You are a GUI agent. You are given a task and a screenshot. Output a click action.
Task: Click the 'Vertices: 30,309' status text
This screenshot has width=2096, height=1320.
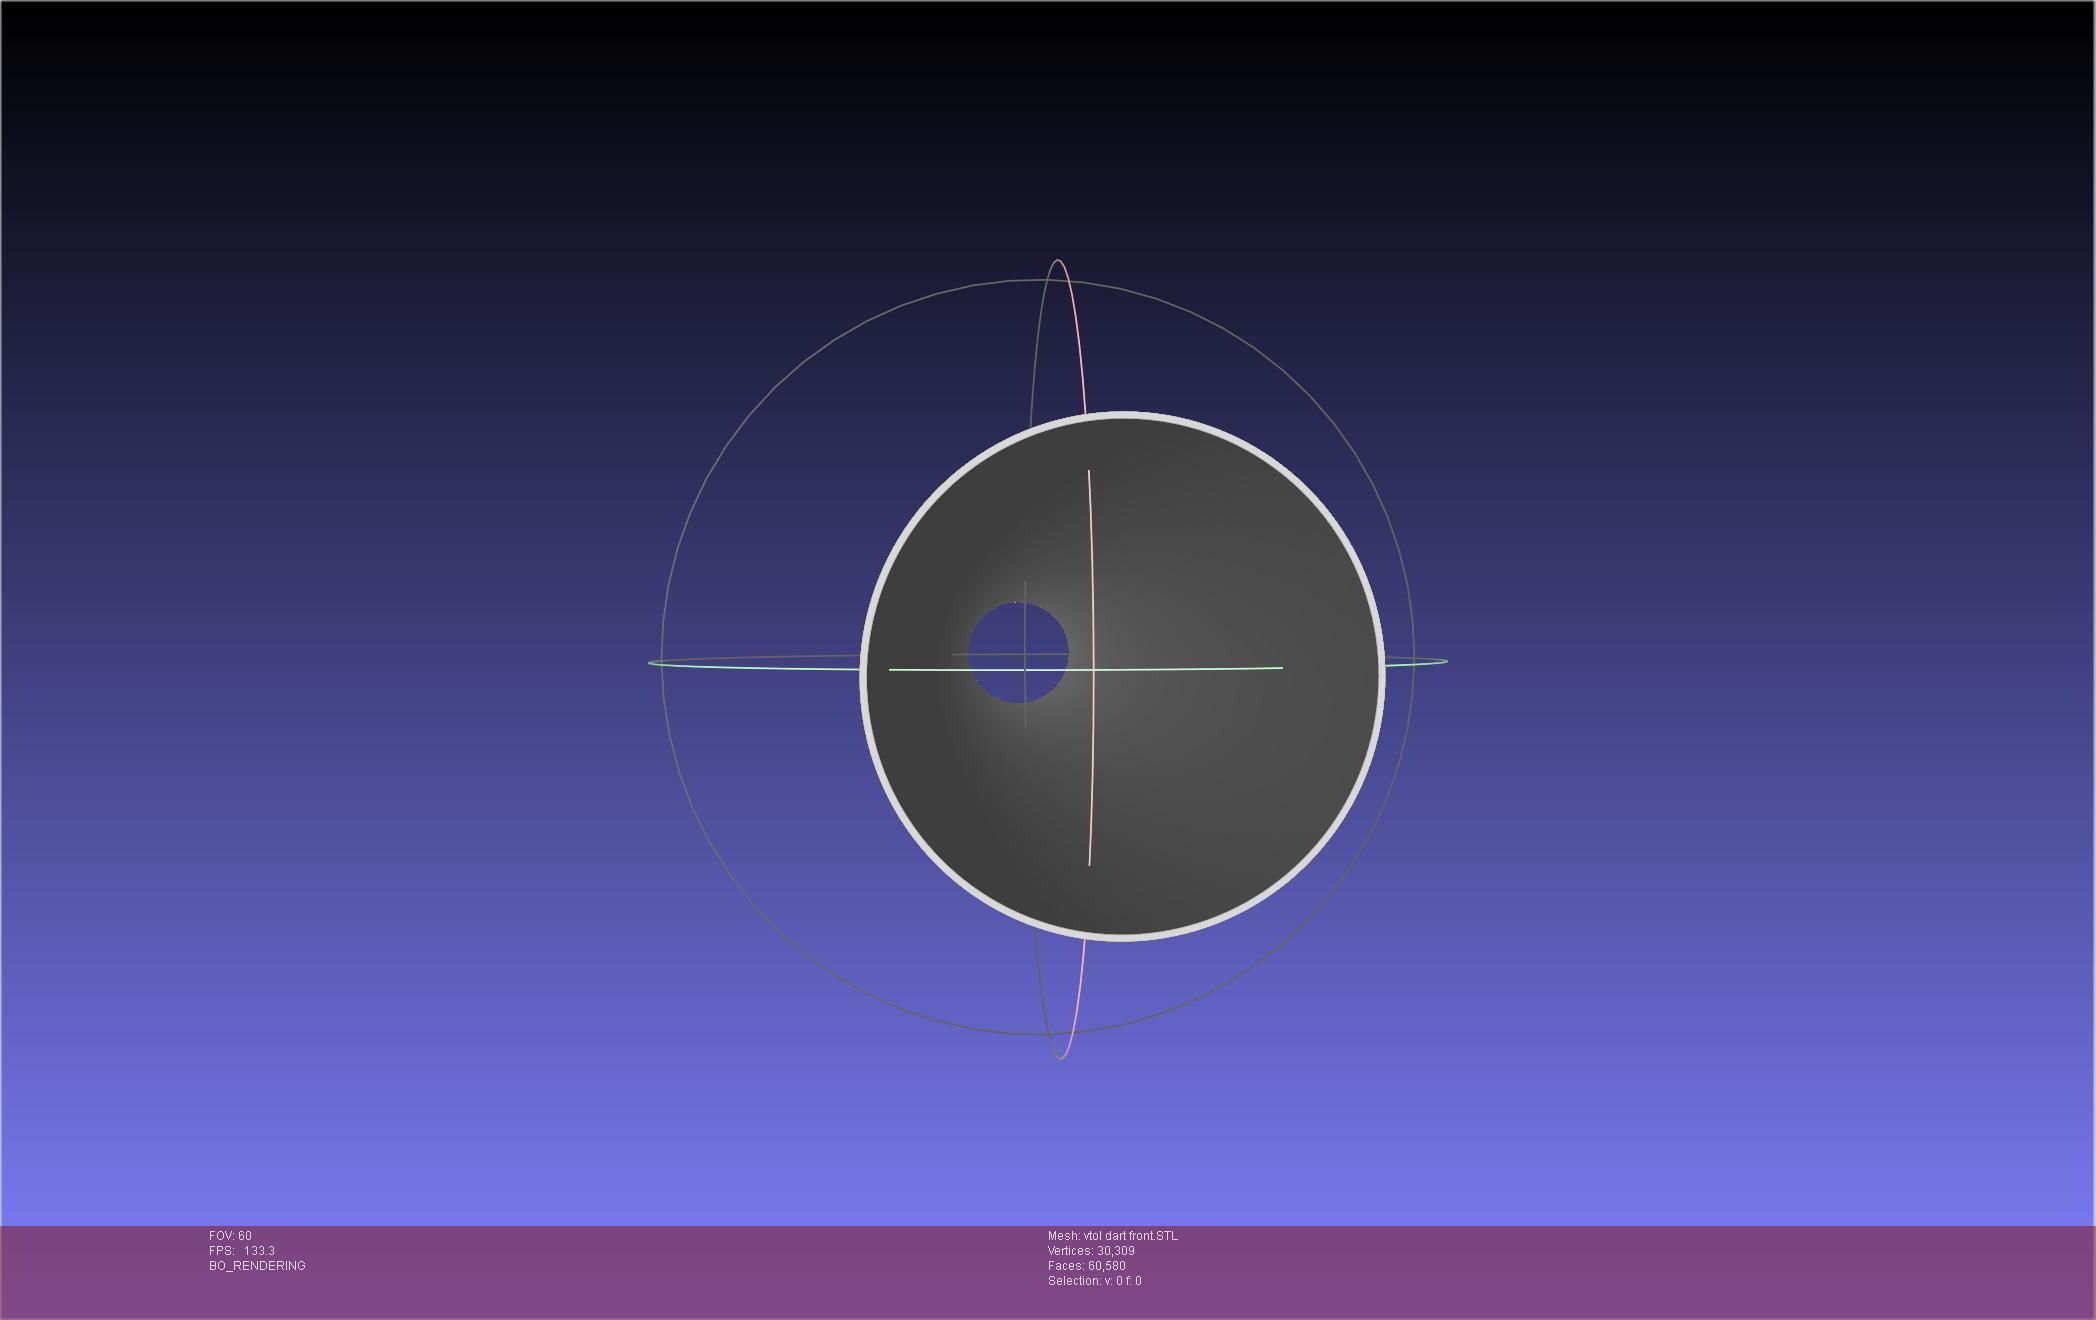click(1091, 1251)
